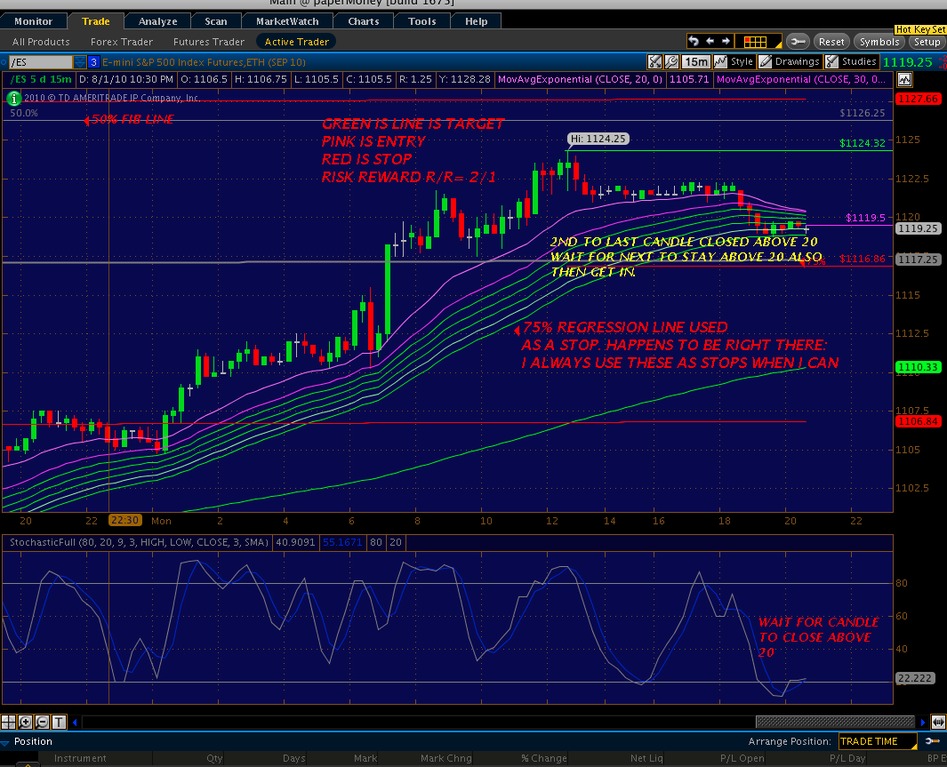Click the green info icon on chart

click(13, 98)
